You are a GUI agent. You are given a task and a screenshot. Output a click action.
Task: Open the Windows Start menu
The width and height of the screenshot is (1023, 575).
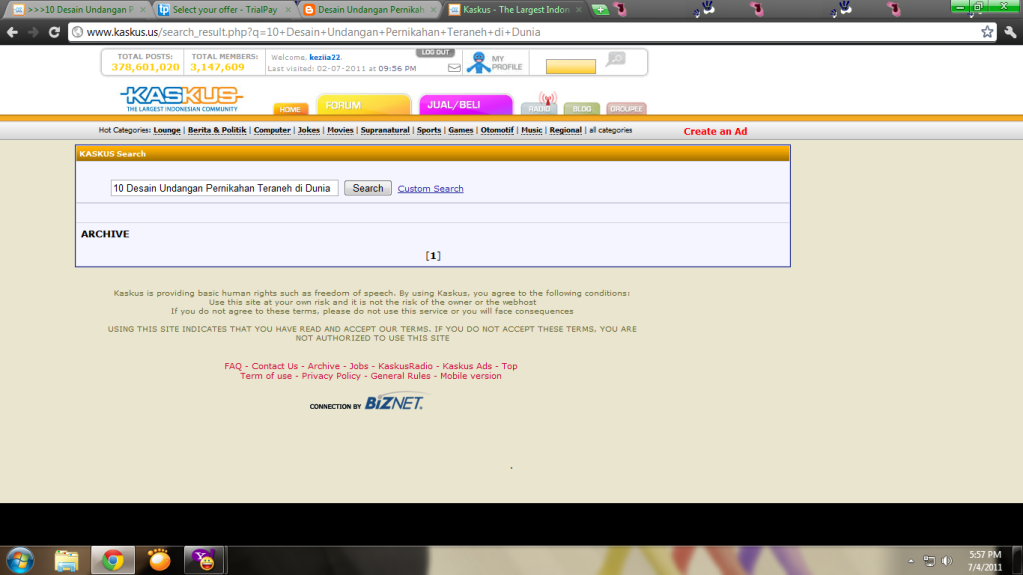(20, 561)
